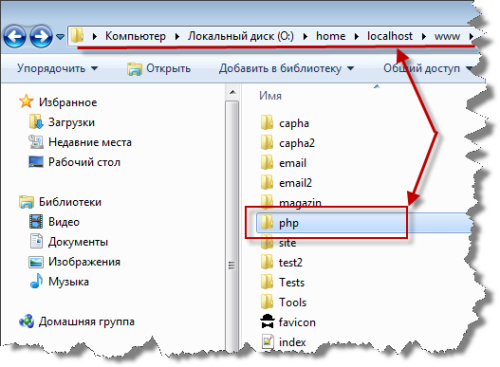Select the Tests folder icon
This screenshot has height=367, width=500.
[267, 282]
